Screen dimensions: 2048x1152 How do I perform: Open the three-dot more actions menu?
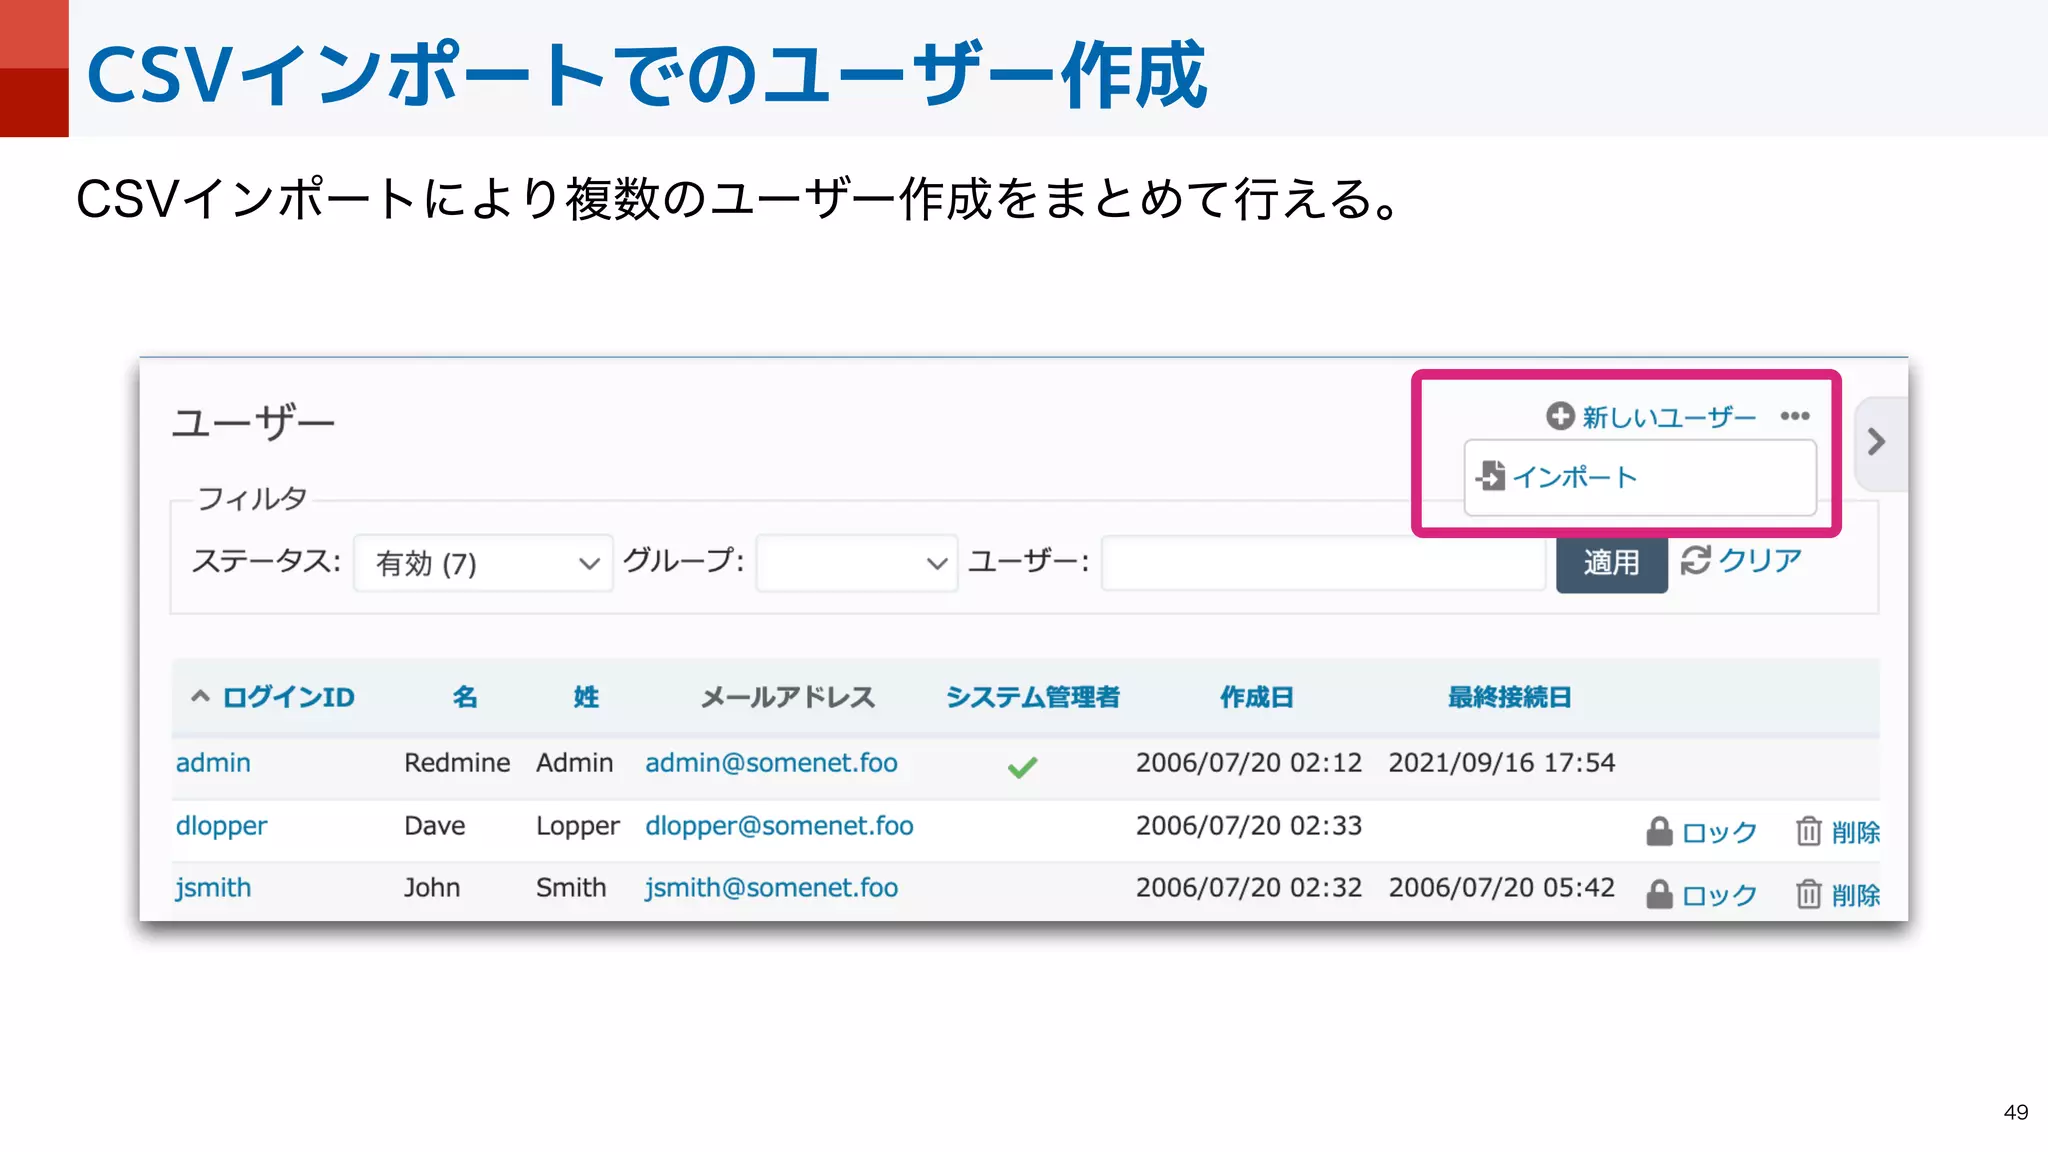[1795, 416]
